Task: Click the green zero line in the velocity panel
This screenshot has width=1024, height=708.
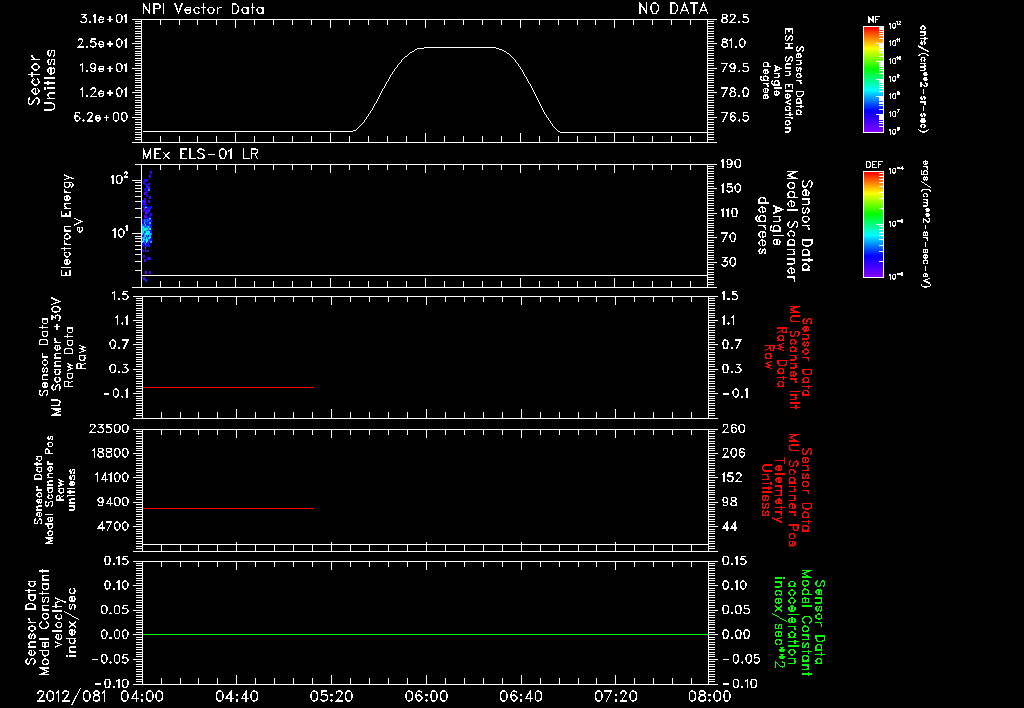Action: pyautogui.click(x=425, y=634)
